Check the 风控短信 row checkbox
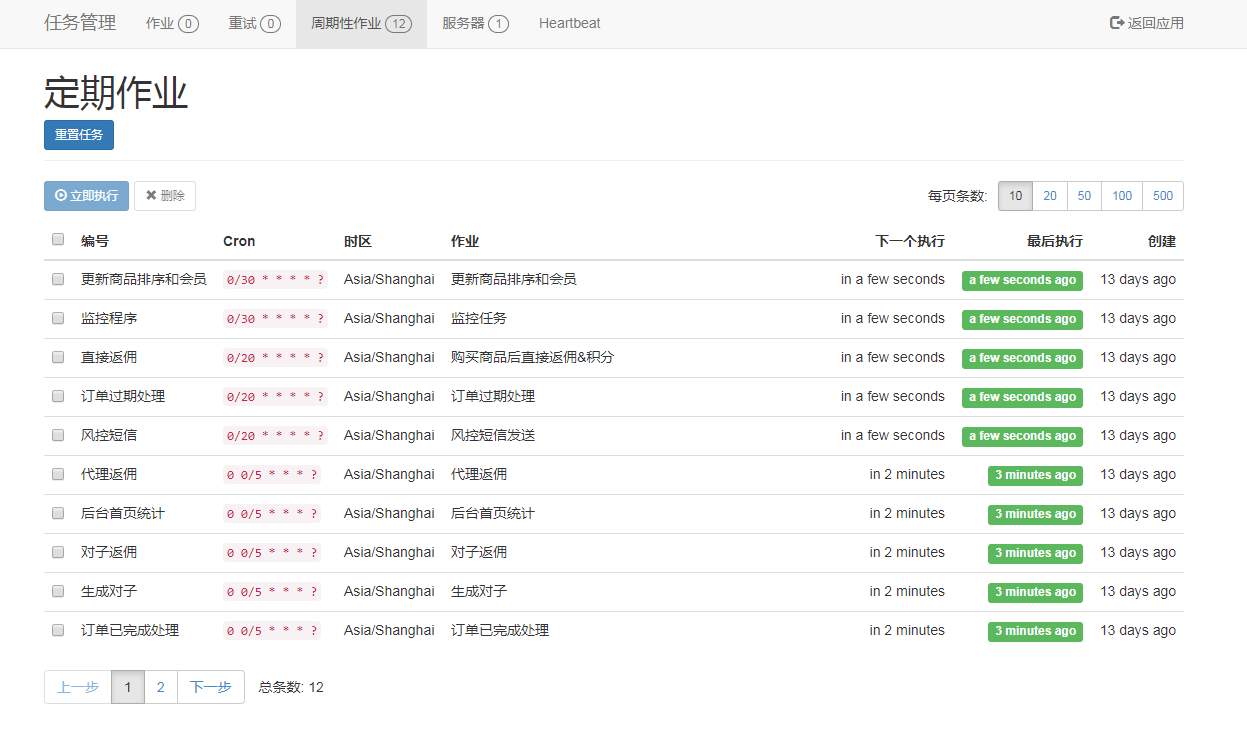Image resolution: width=1247 pixels, height=732 pixels. click(58, 435)
